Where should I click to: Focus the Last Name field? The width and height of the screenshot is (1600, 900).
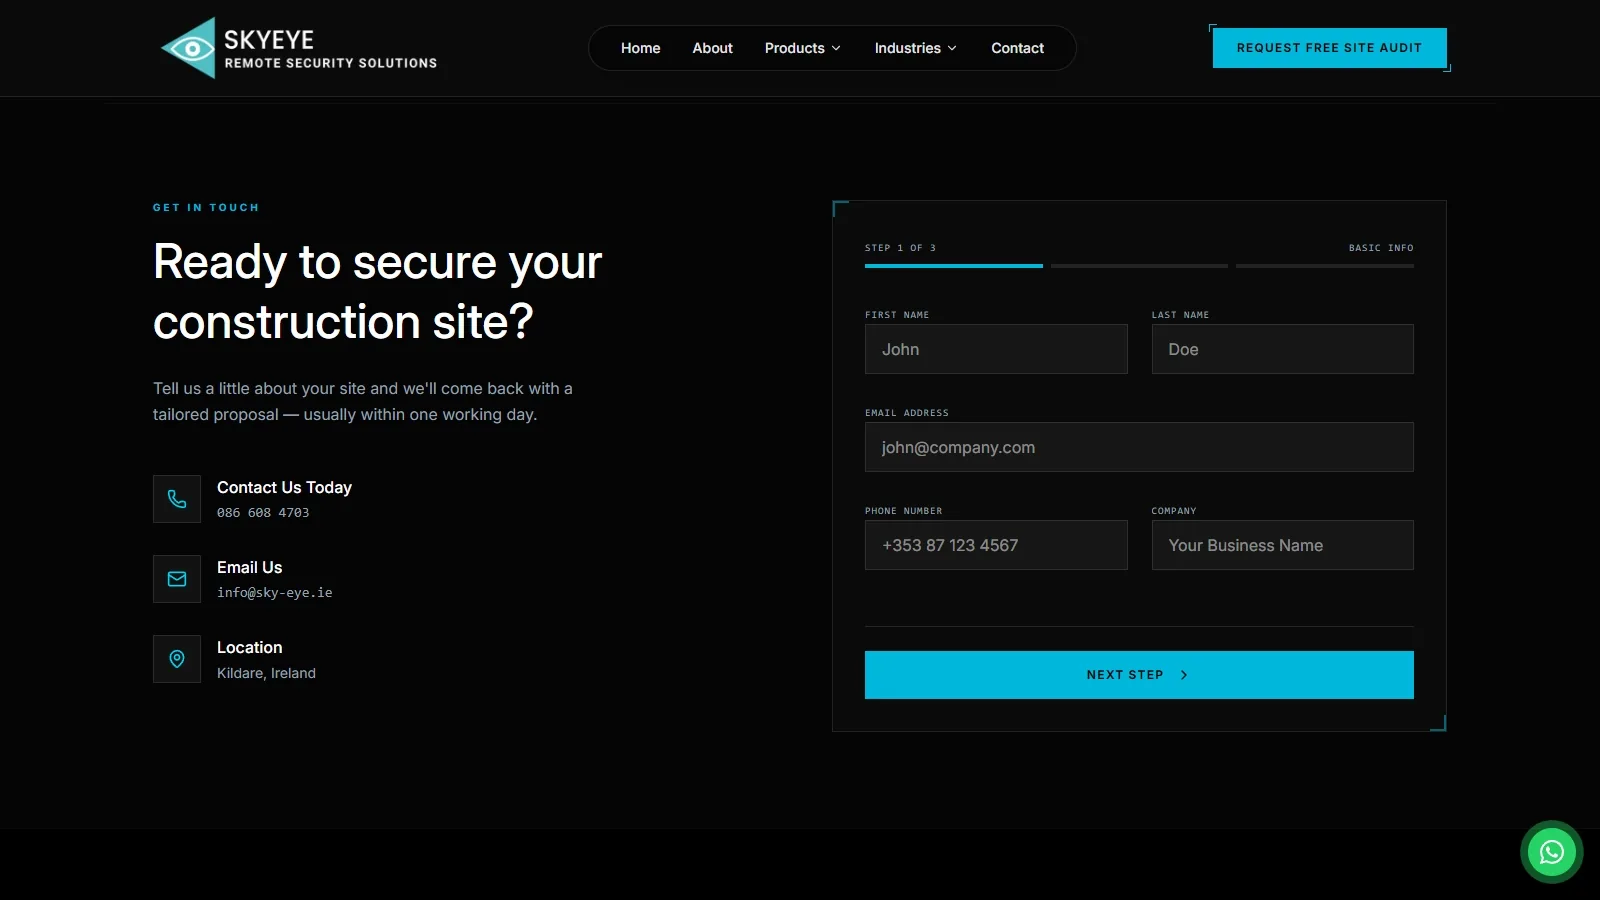[1282, 349]
